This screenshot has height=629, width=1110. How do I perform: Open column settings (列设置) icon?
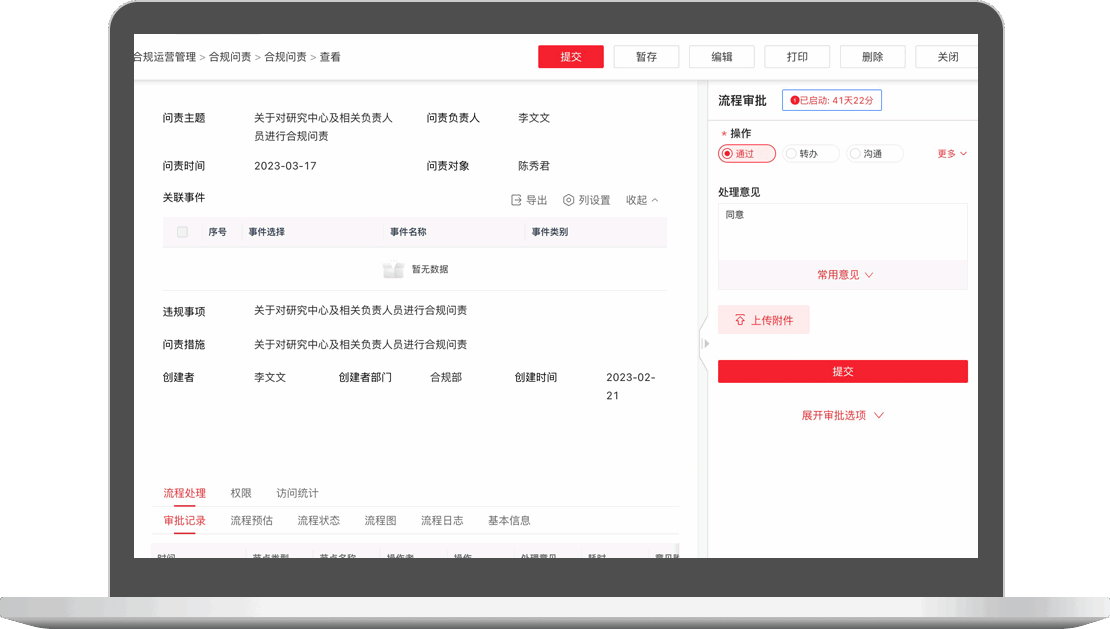[569, 200]
